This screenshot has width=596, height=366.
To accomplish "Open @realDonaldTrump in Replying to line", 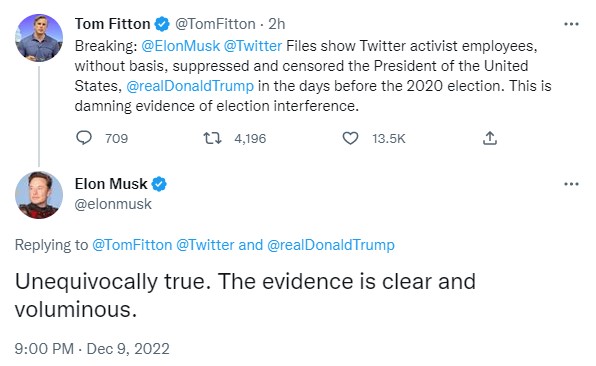I will tap(331, 245).
